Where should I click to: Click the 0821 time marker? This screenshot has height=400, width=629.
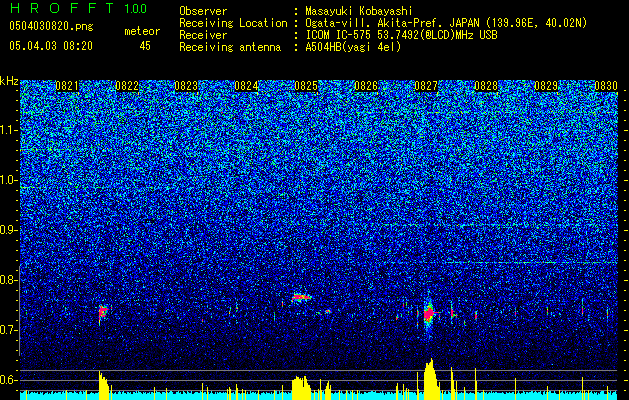pos(67,86)
